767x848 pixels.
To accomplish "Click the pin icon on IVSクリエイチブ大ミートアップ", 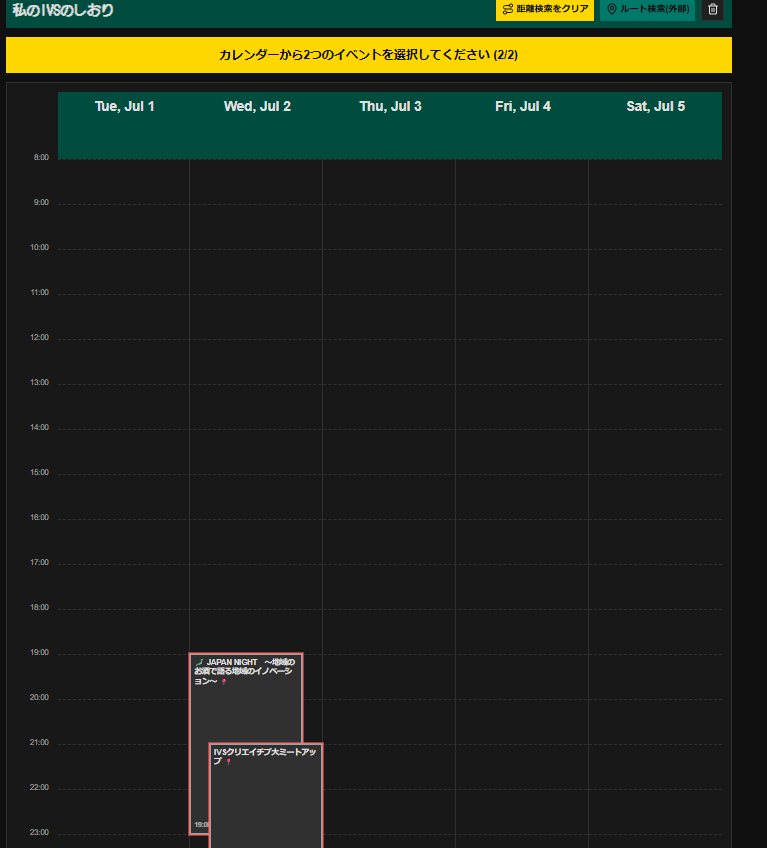I will click(229, 761).
